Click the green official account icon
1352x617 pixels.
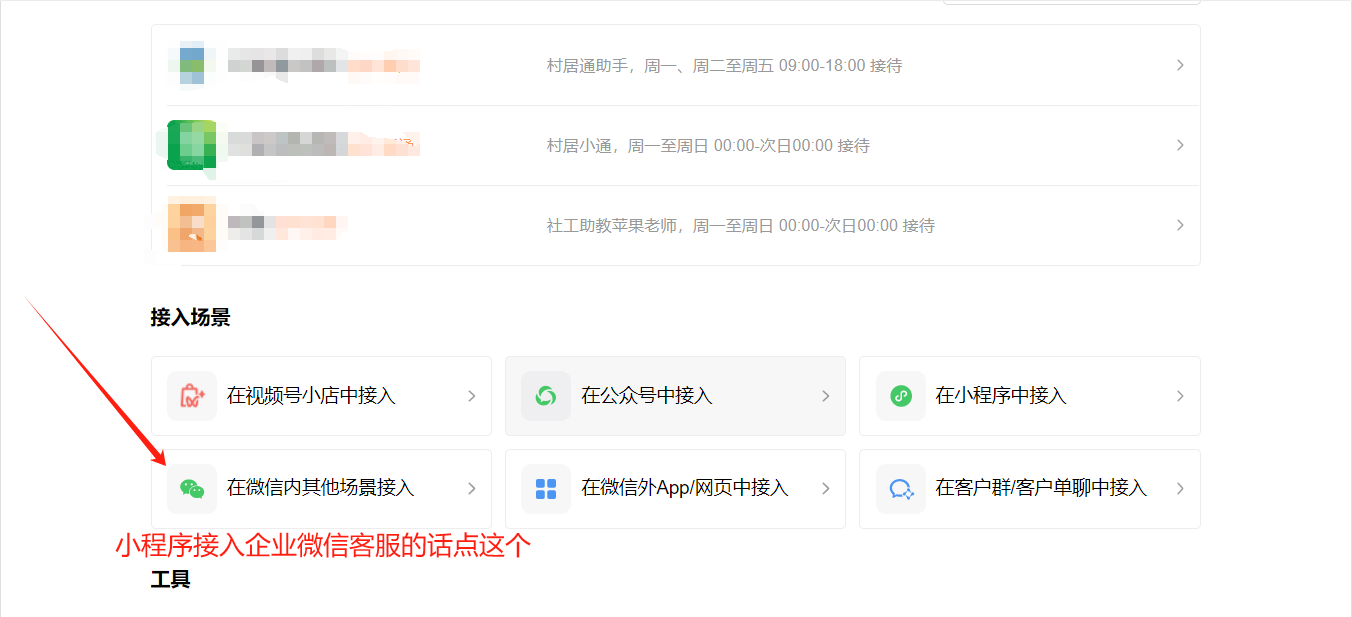pos(546,396)
